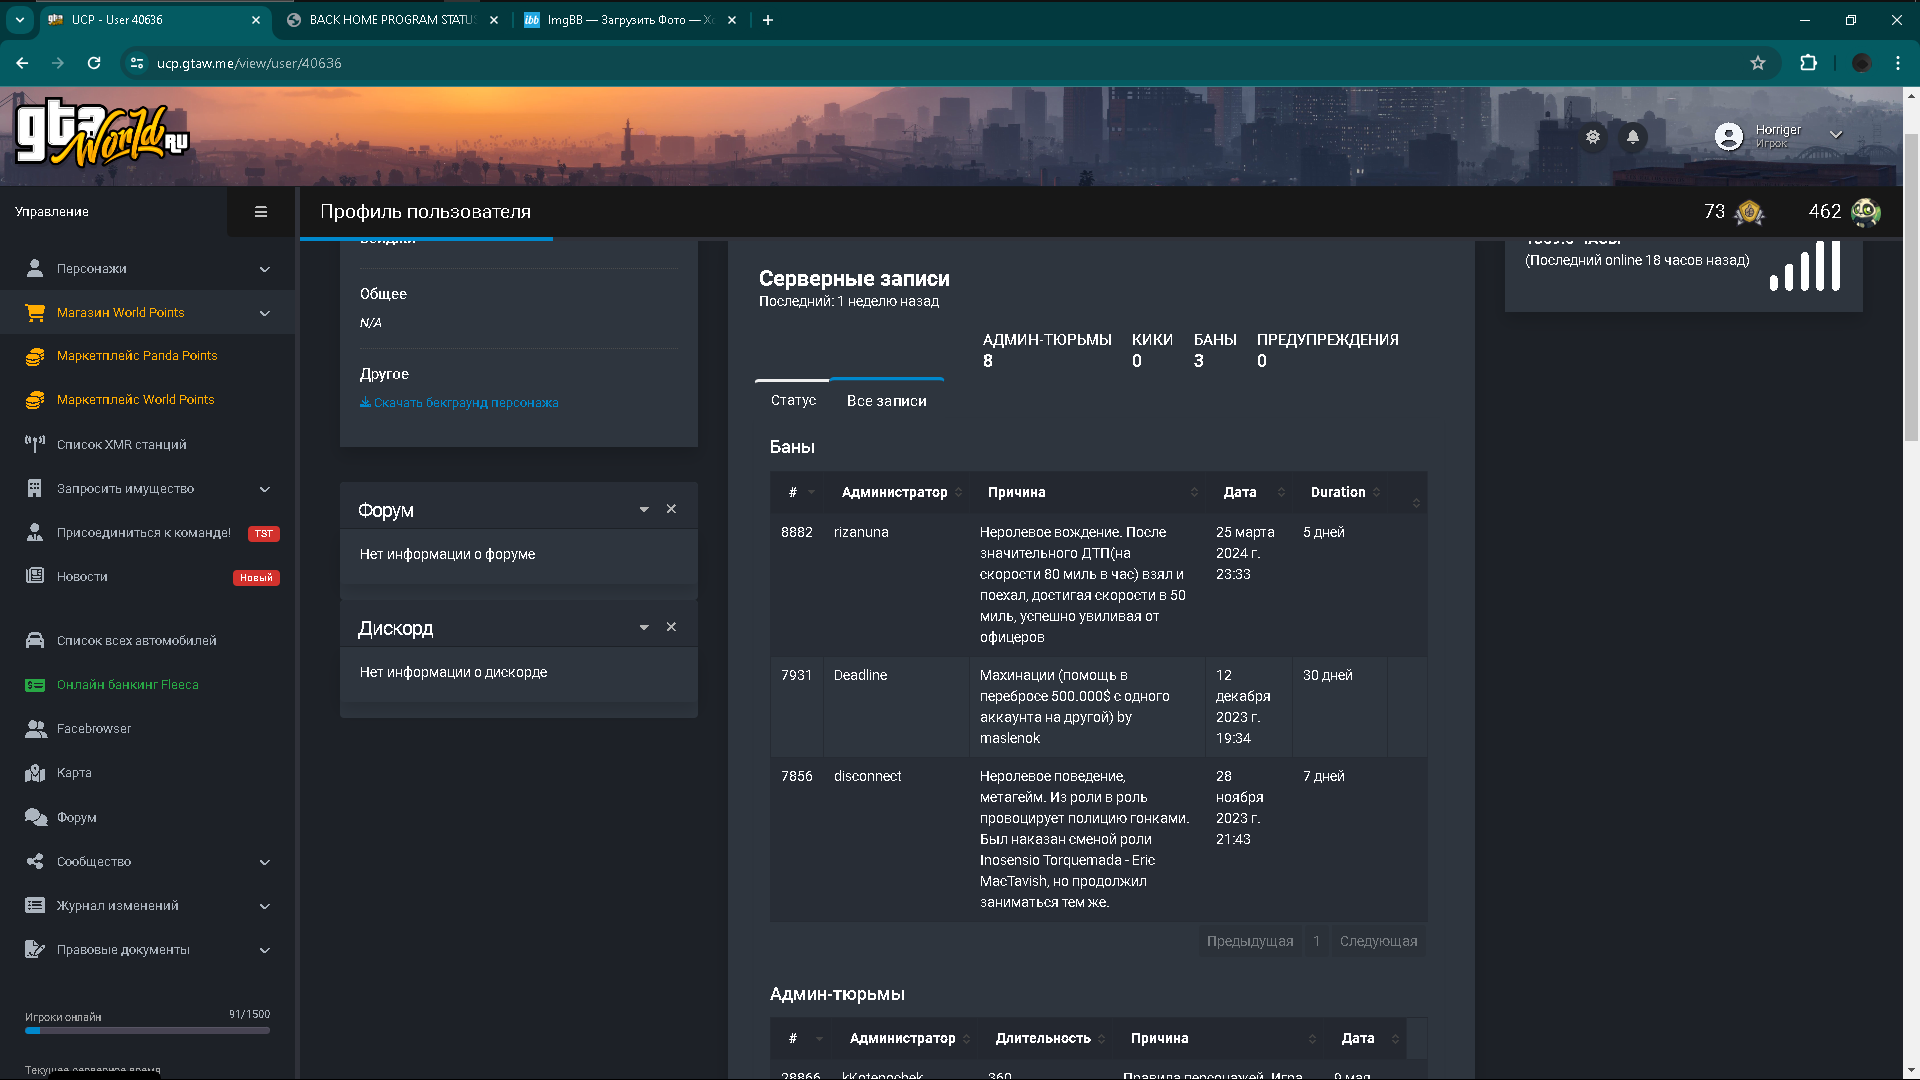Toggle the sidebar hamburger menu
The image size is (1920, 1080).
261,212
